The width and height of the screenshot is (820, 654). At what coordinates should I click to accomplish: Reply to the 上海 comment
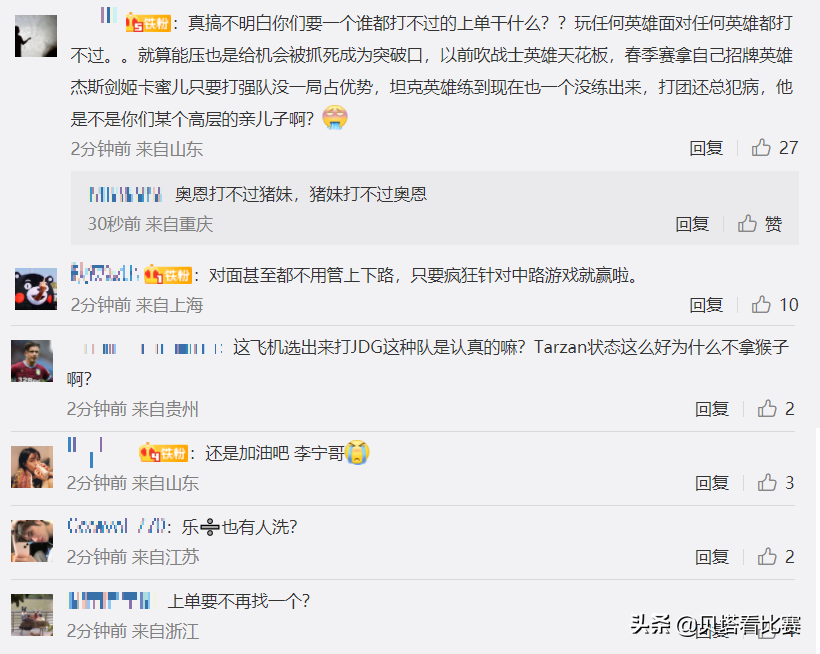pos(706,305)
